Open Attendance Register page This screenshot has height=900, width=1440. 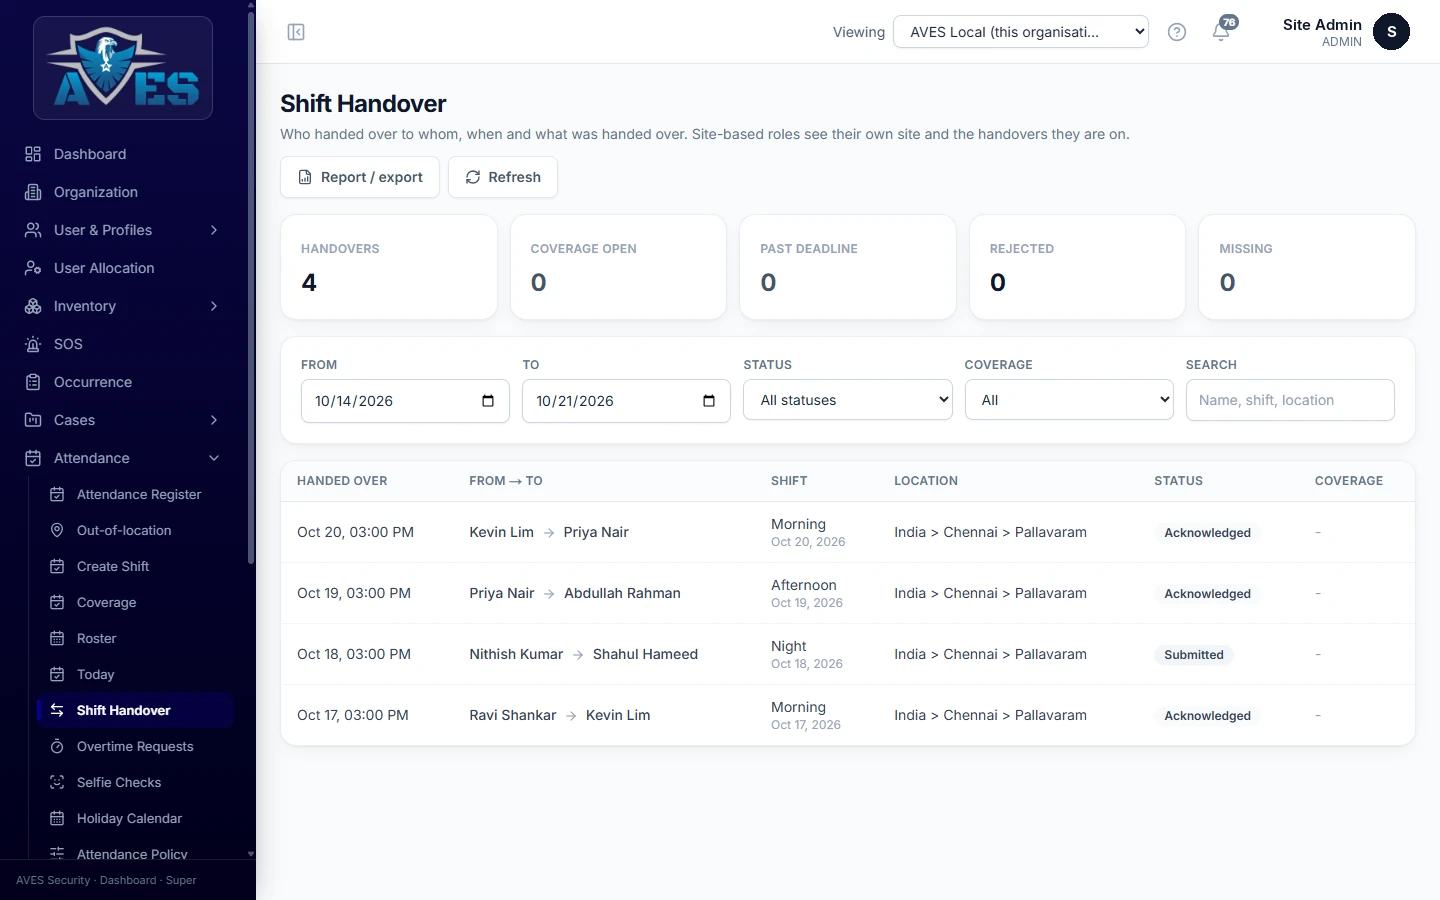(x=135, y=494)
